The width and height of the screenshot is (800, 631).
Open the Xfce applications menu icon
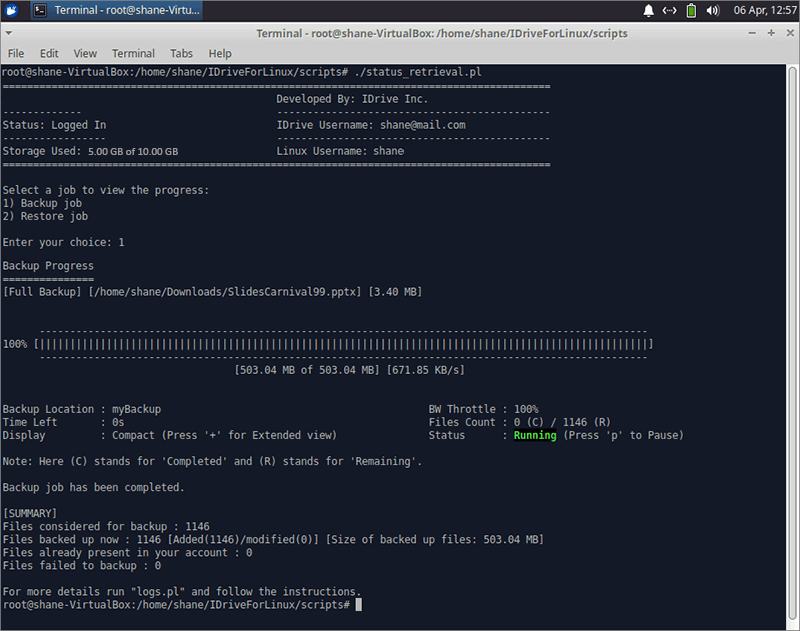click(x=11, y=10)
